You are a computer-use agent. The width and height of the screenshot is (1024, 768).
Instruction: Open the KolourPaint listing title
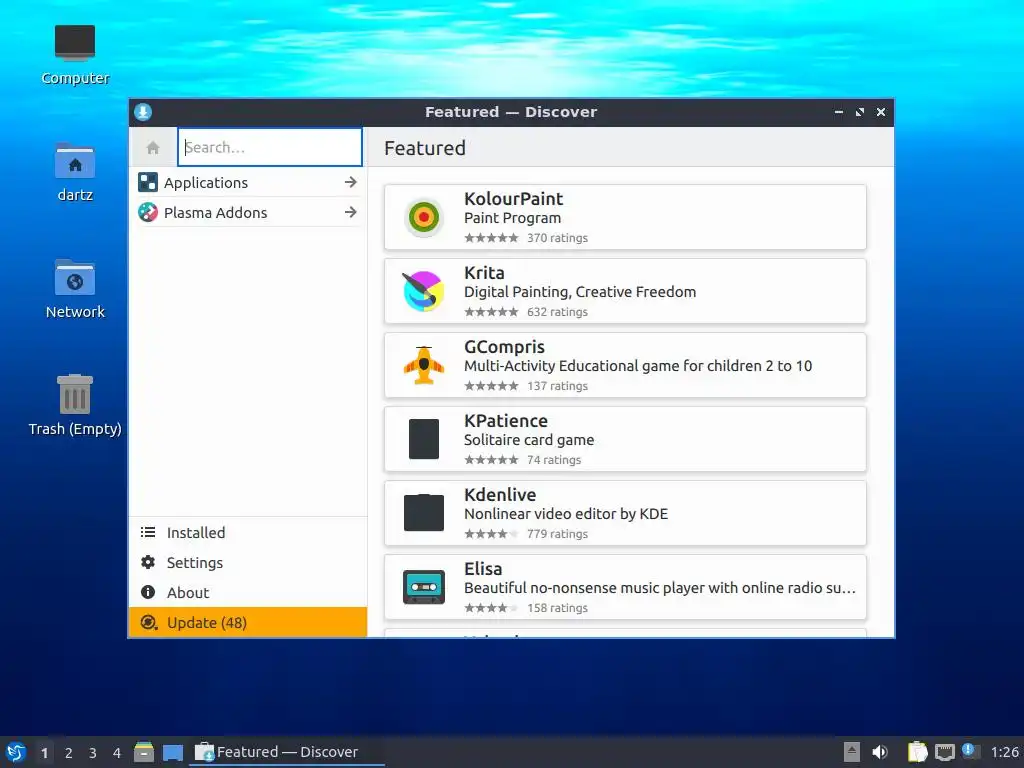click(x=513, y=199)
